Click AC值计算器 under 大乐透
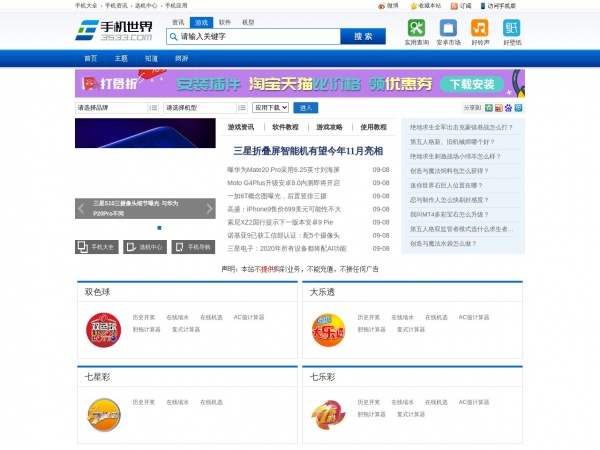This screenshot has width=600, height=450. [474, 317]
